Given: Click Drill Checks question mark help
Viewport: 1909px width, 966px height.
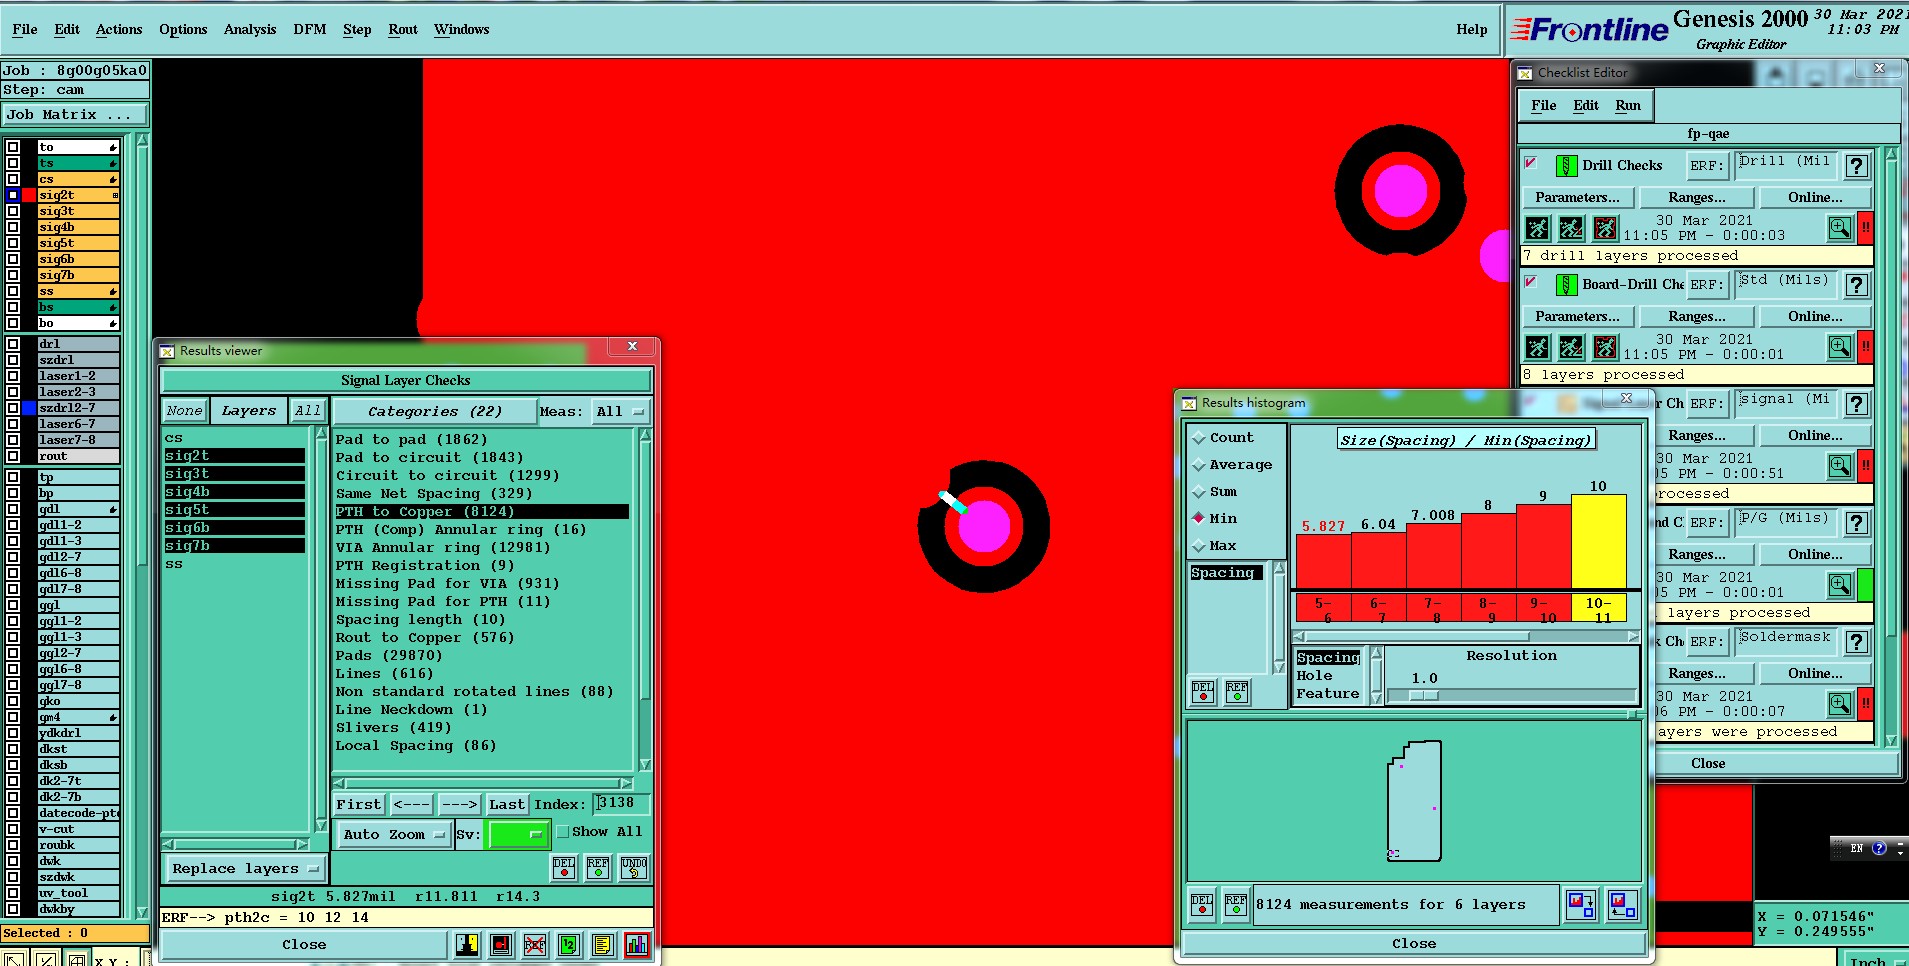Looking at the screenshot, I should tap(1857, 166).
